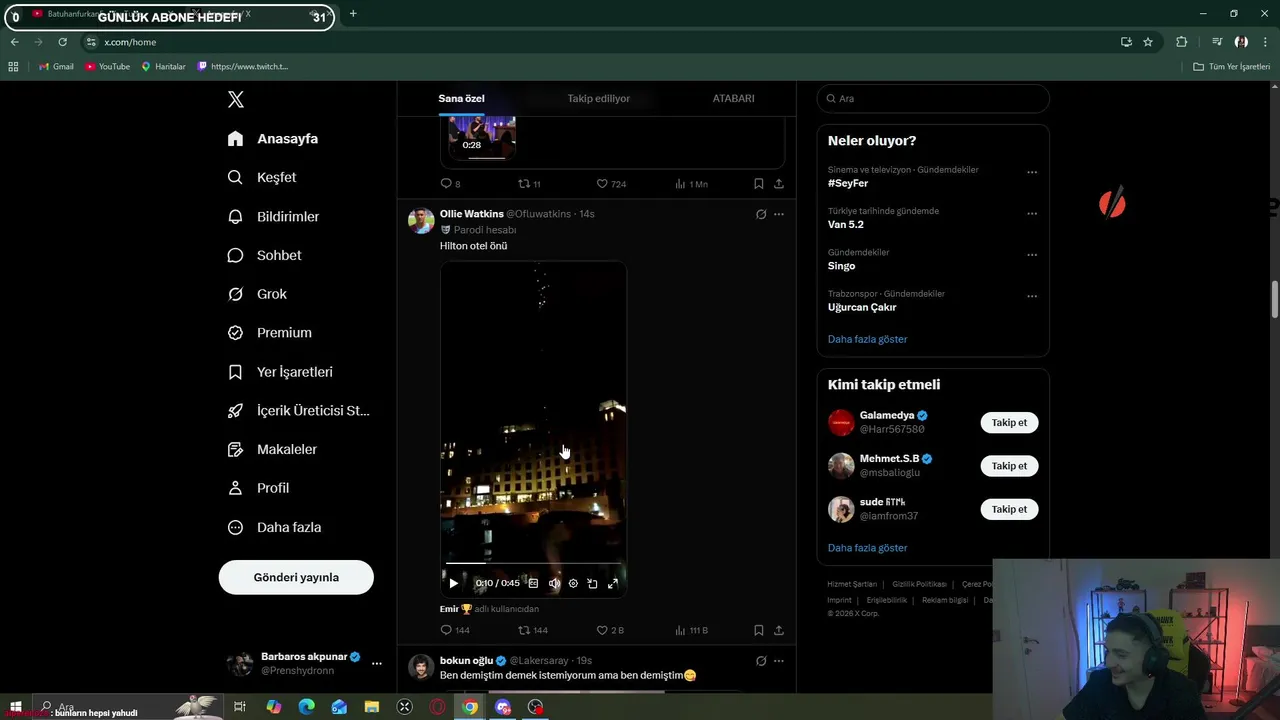
Task: Open more options on bokun oğlu post
Action: click(x=779, y=661)
